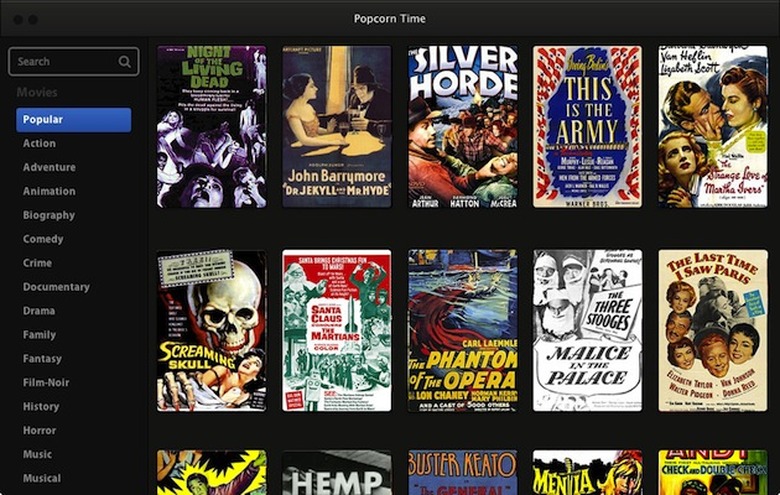The width and height of the screenshot is (780, 495).
Task: Select the Screaming Skull poster
Action: point(211,330)
